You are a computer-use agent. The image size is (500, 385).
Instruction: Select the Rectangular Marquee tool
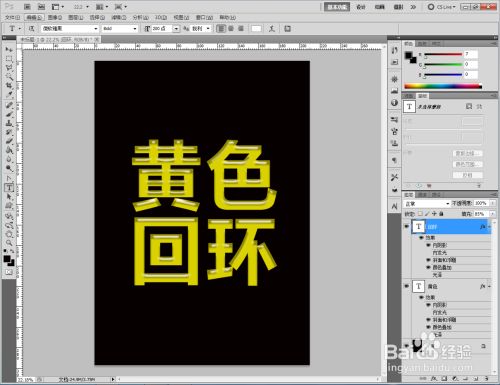pyautogui.click(x=9, y=59)
